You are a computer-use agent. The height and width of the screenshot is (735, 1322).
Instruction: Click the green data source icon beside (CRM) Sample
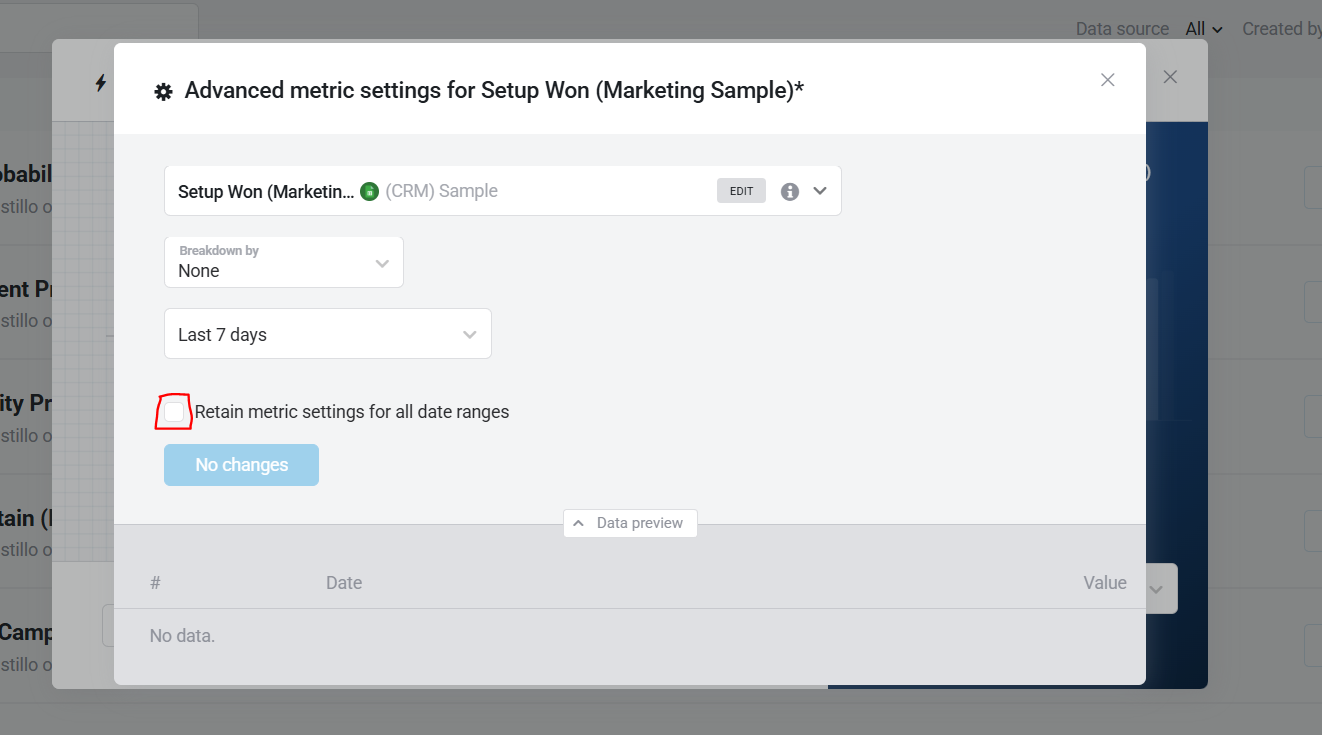369,191
